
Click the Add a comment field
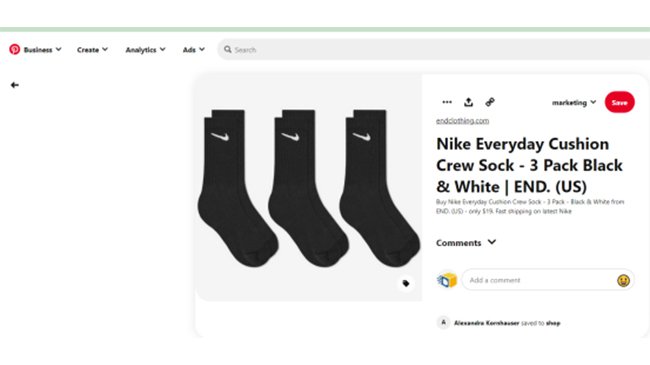click(548, 280)
